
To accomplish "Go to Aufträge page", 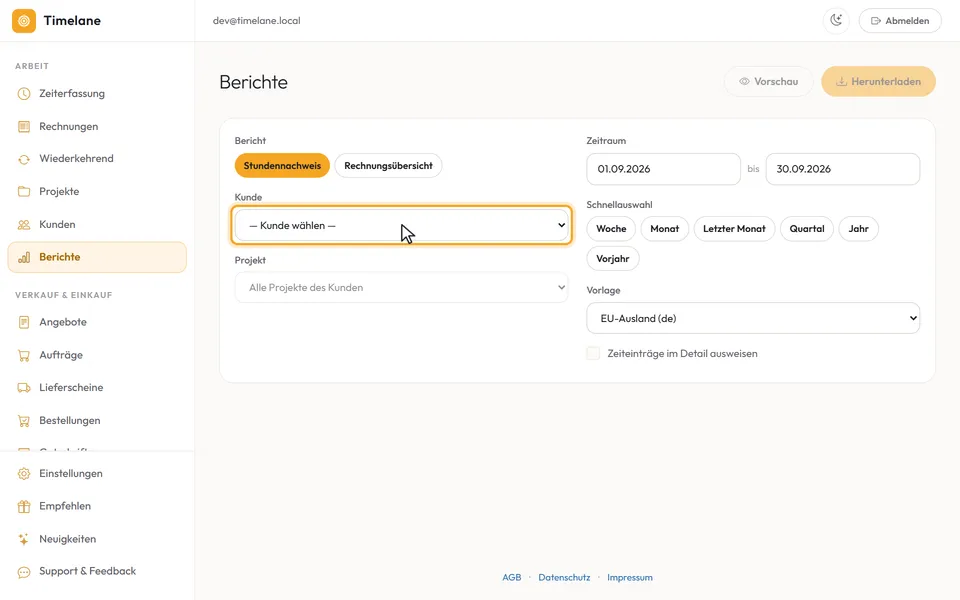I will [x=97, y=355].
